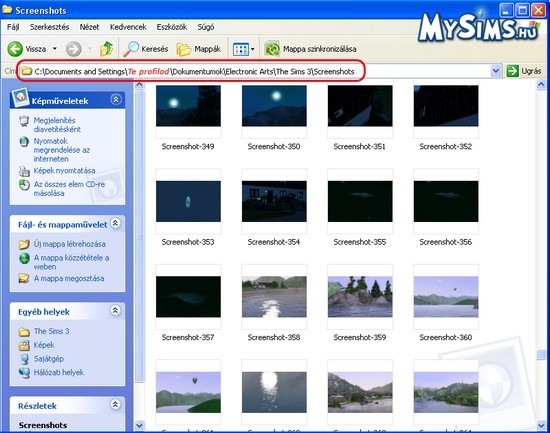Click the CD copy icon
The height and width of the screenshot is (433, 550).
[24, 185]
